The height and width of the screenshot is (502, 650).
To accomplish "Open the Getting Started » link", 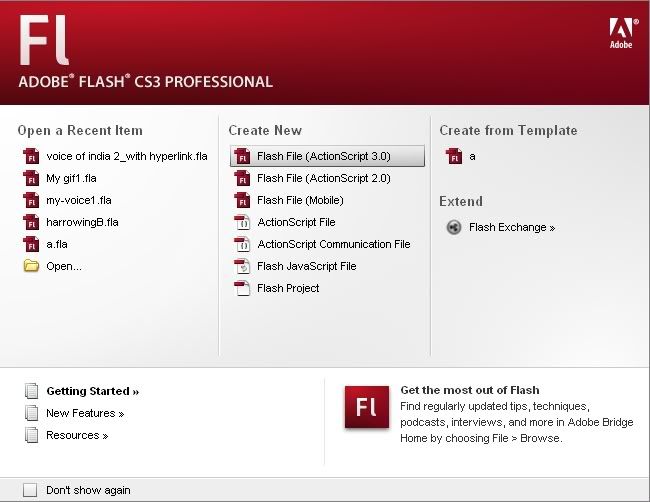I will click(92, 391).
